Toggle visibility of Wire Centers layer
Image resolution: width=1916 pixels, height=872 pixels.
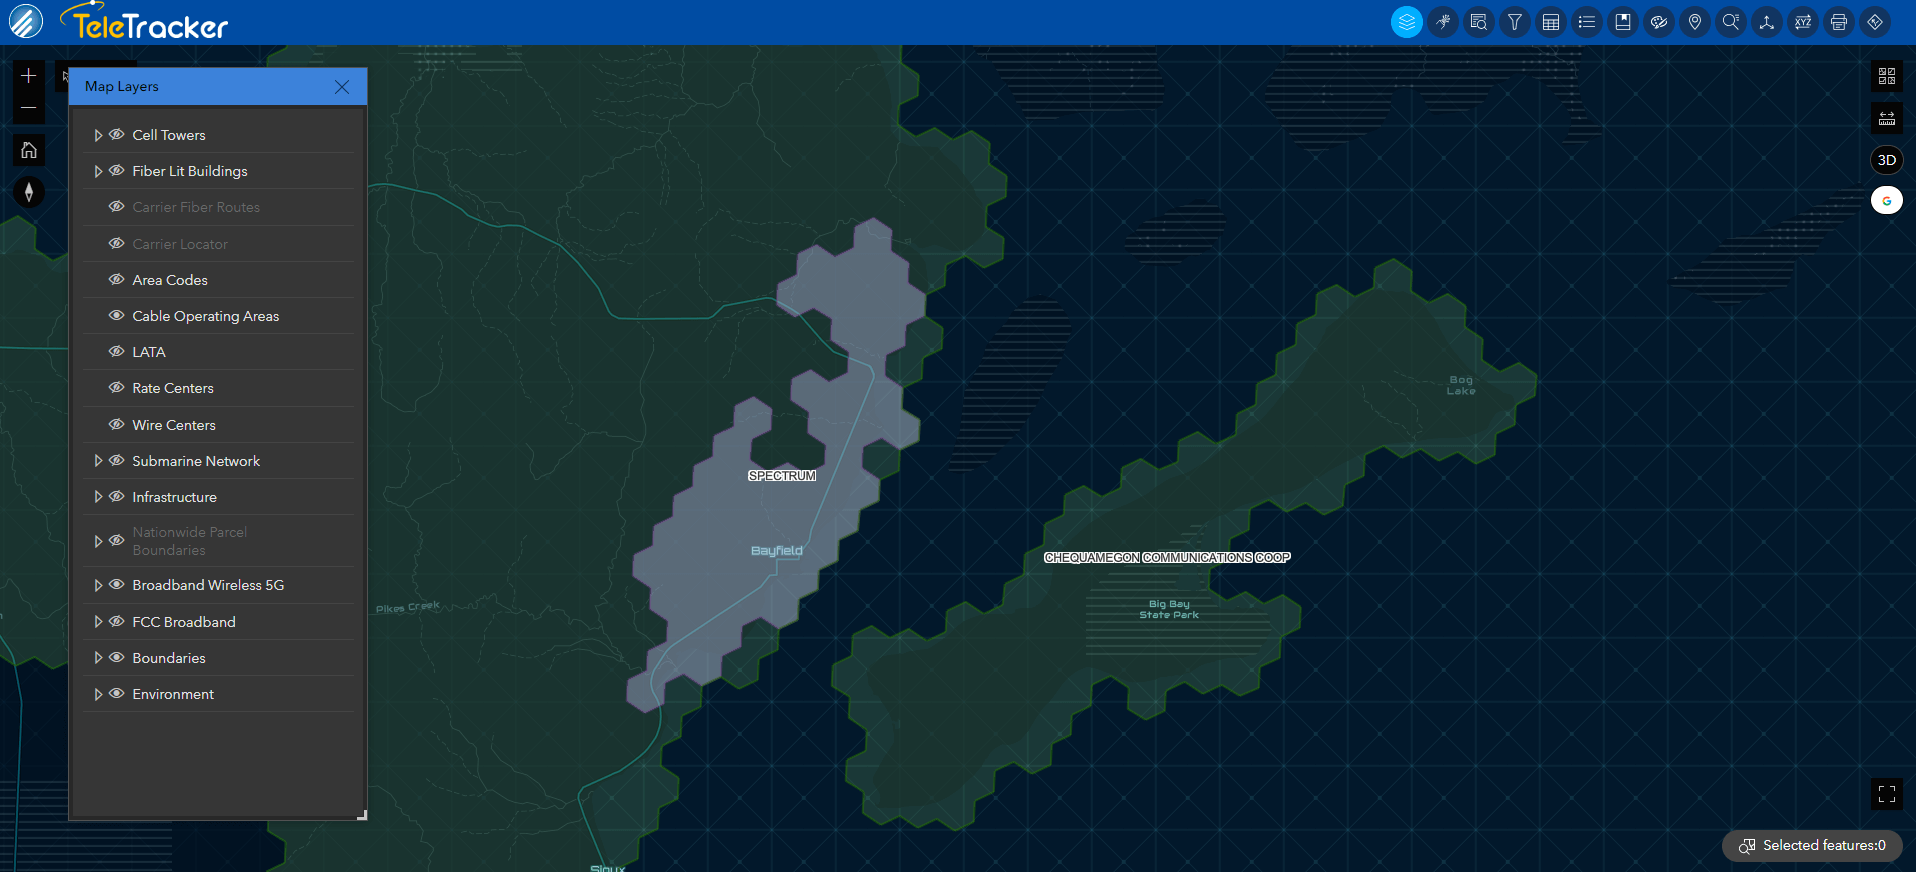click(117, 425)
